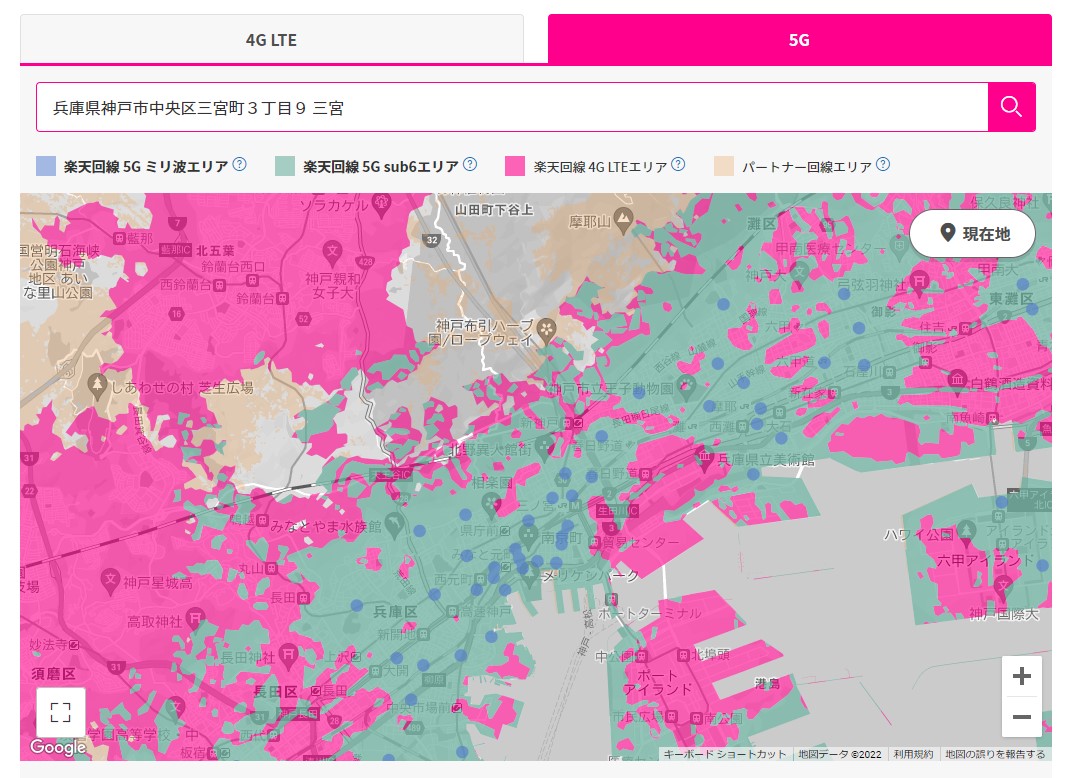Click the 相楽園 garden marker
The height and width of the screenshot is (778, 1068).
click(491, 504)
